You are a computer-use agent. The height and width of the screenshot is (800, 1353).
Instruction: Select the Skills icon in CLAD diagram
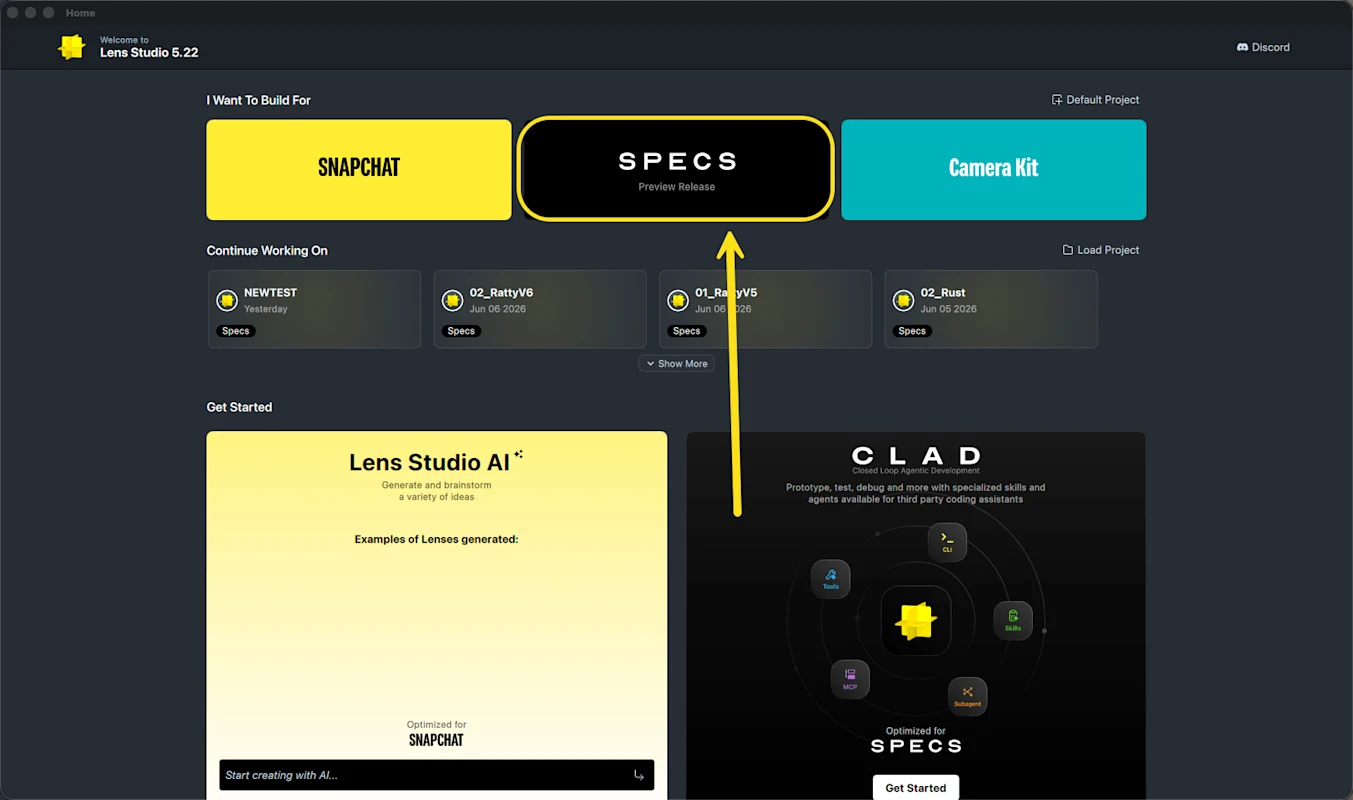[1013, 620]
